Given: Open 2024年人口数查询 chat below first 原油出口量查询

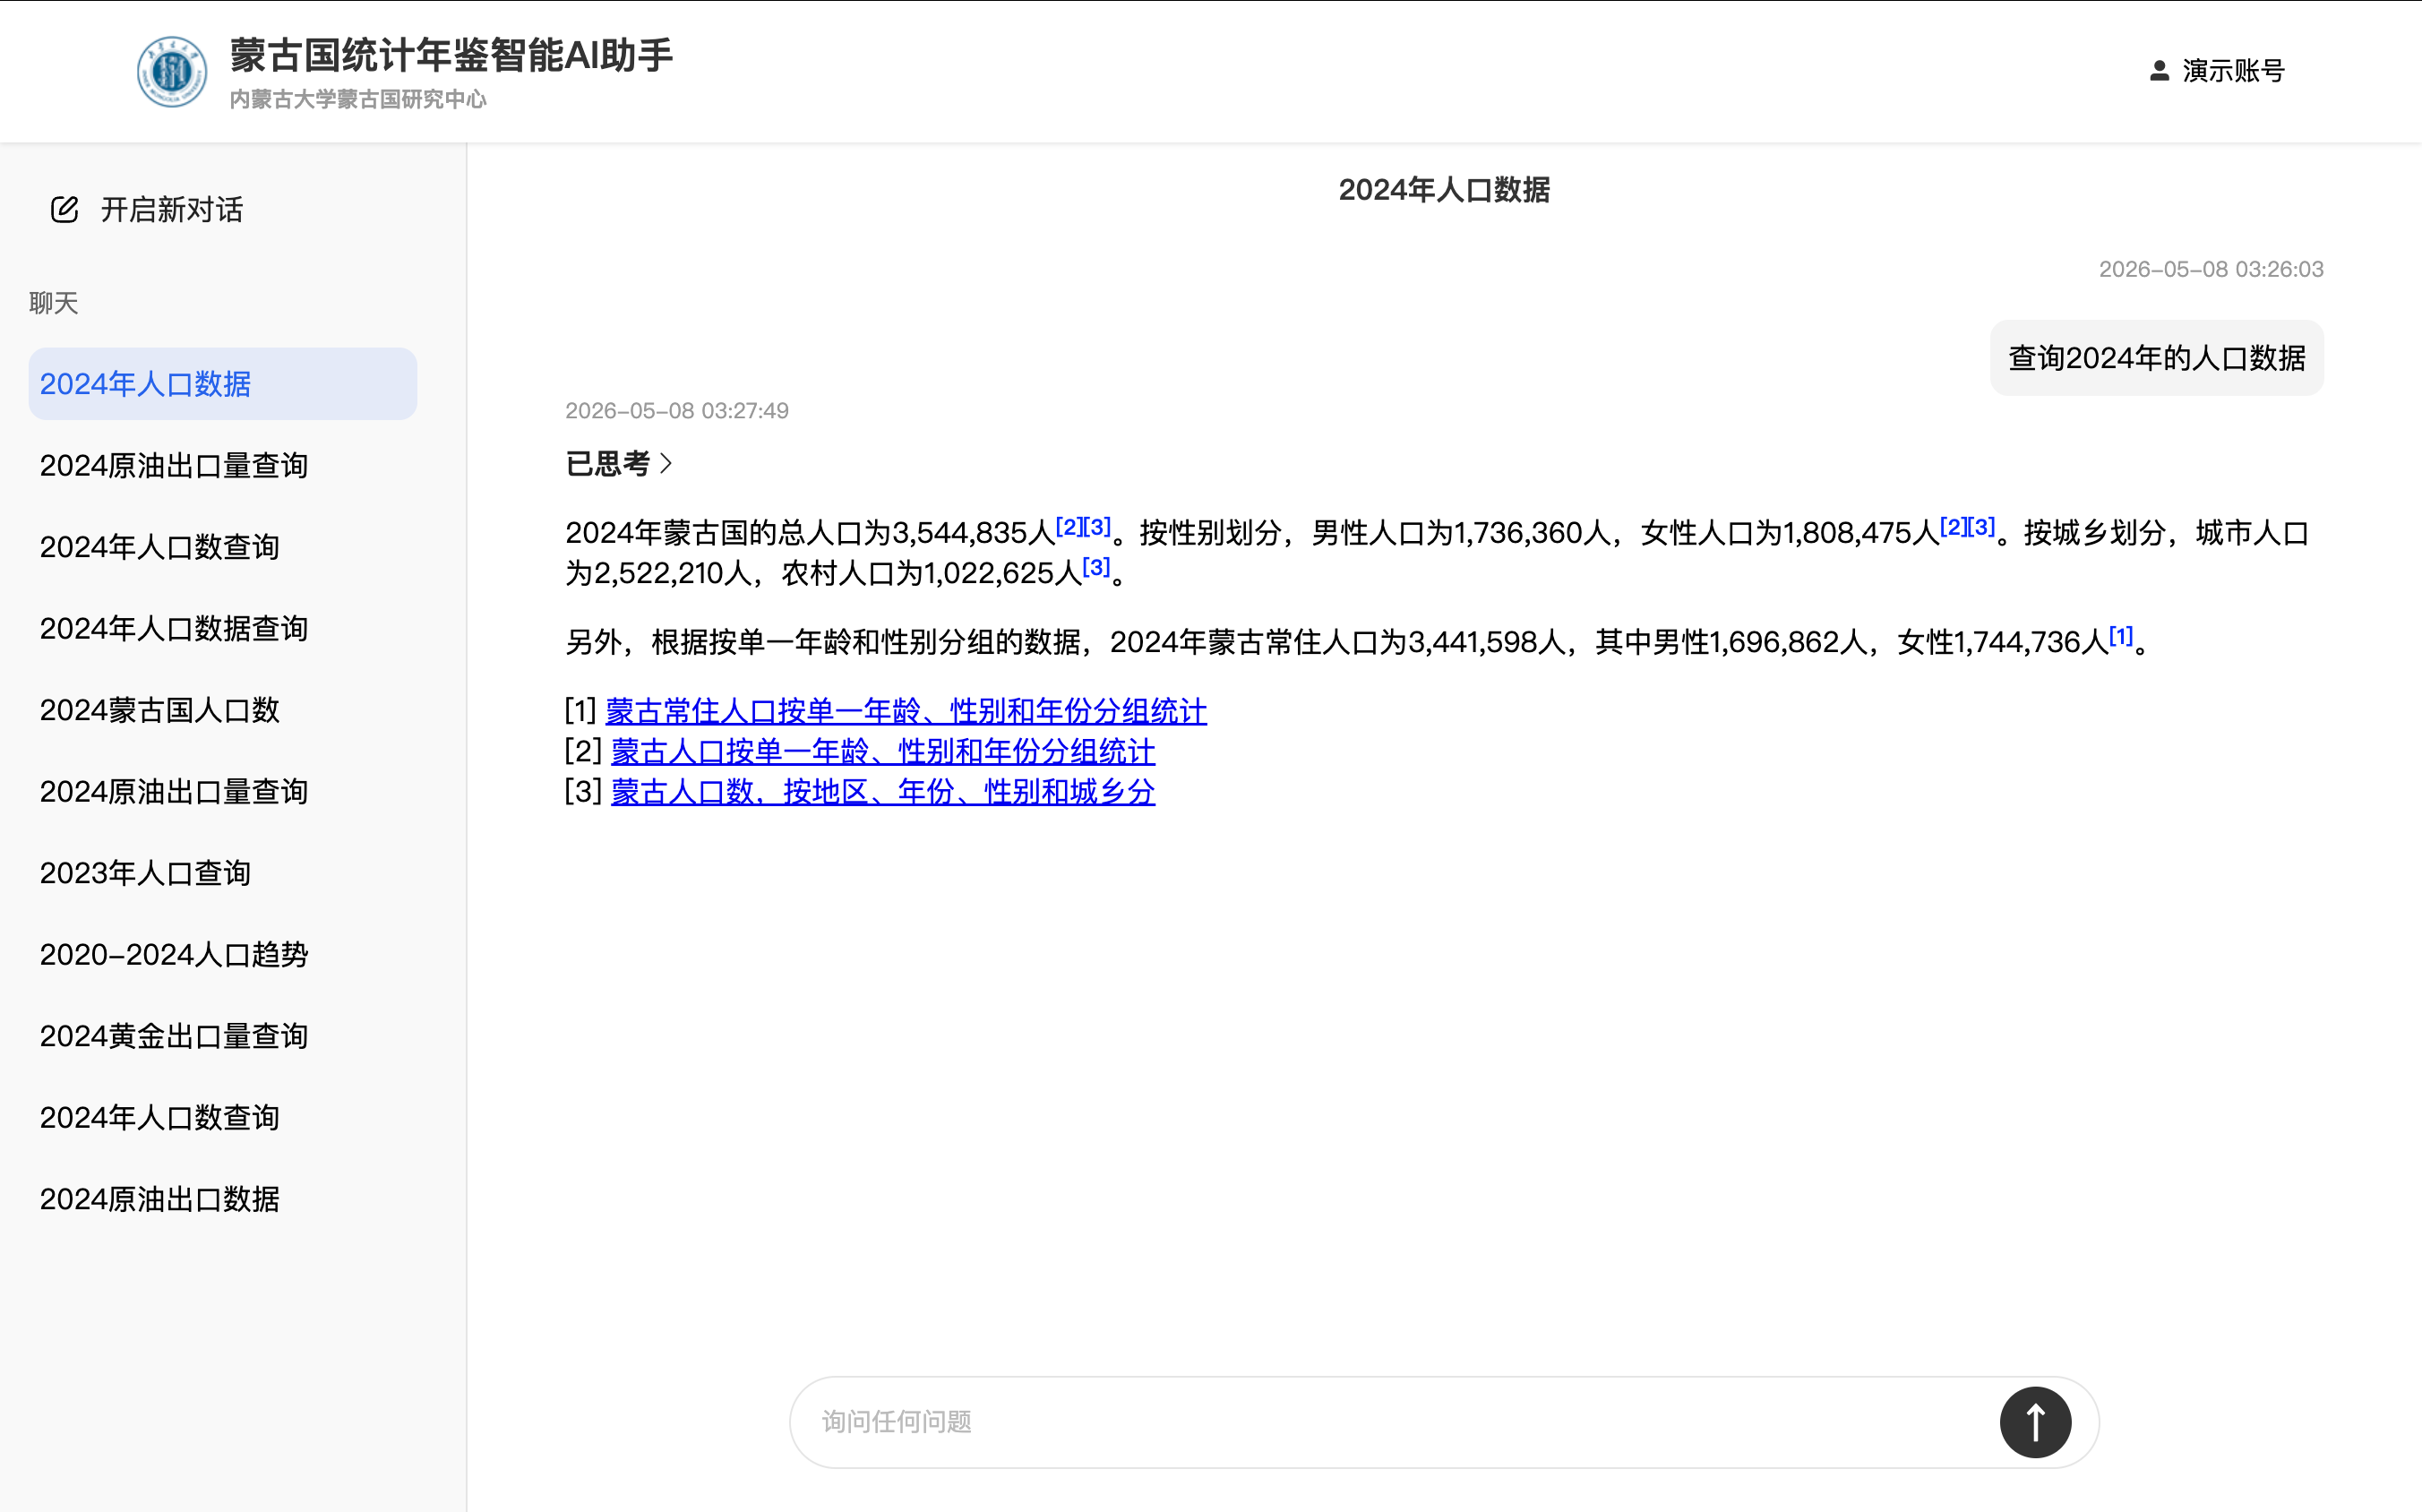Looking at the screenshot, I should [x=222, y=547].
